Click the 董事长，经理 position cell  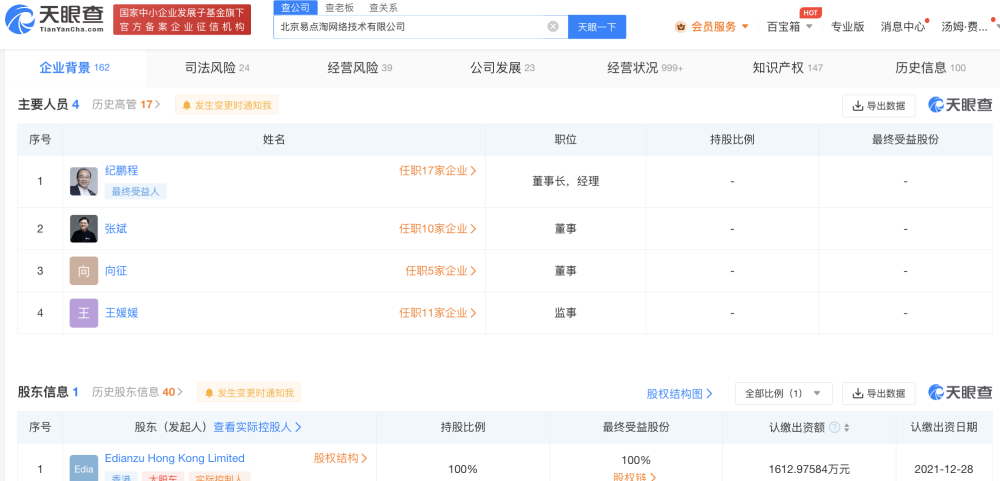(566, 181)
